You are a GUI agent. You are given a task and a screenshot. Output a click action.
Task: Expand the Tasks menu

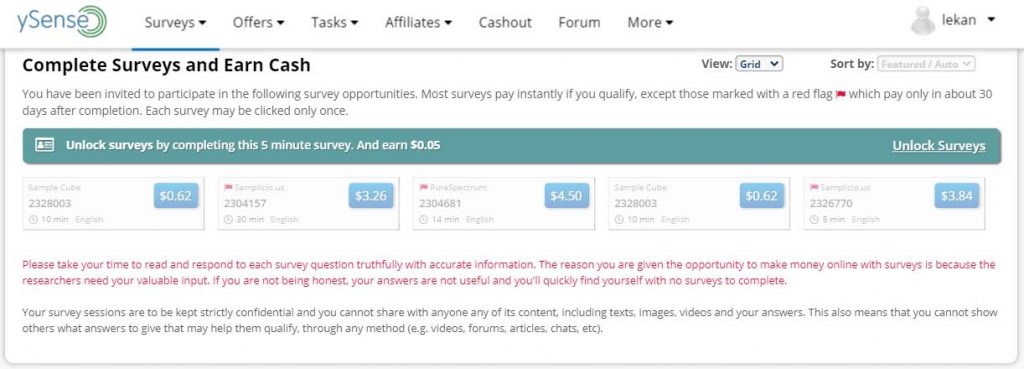coord(334,22)
